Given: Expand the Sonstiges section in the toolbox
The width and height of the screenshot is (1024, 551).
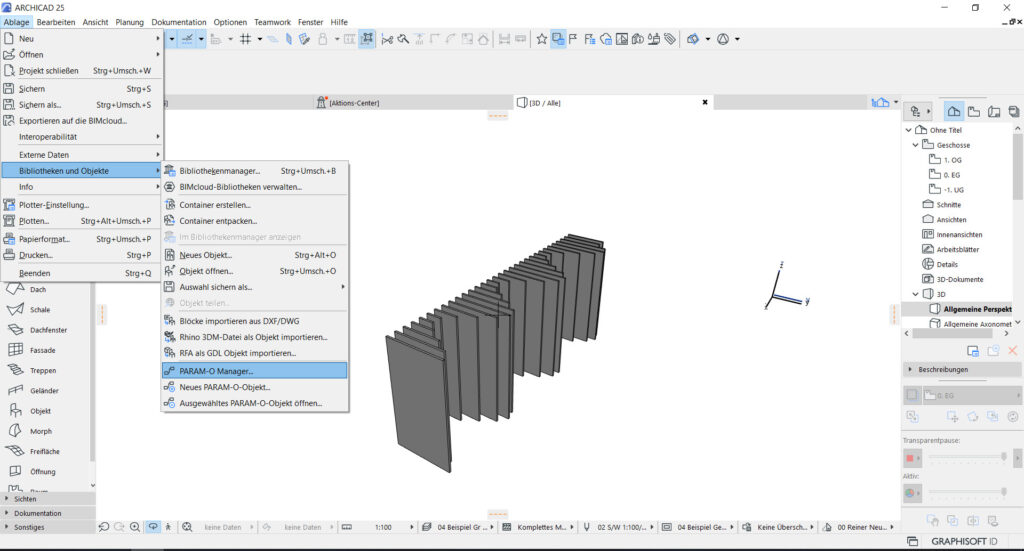Looking at the screenshot, I should [x=48, y=527].
